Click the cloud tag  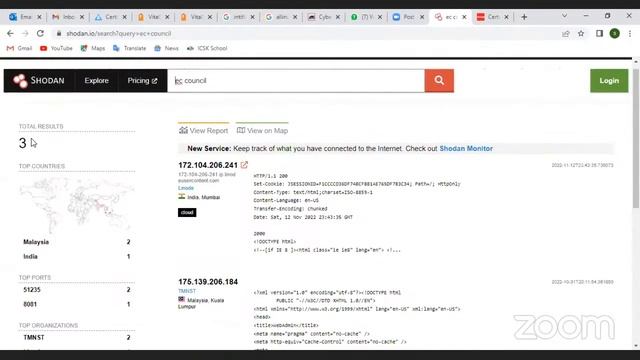(x=187, y=212)
